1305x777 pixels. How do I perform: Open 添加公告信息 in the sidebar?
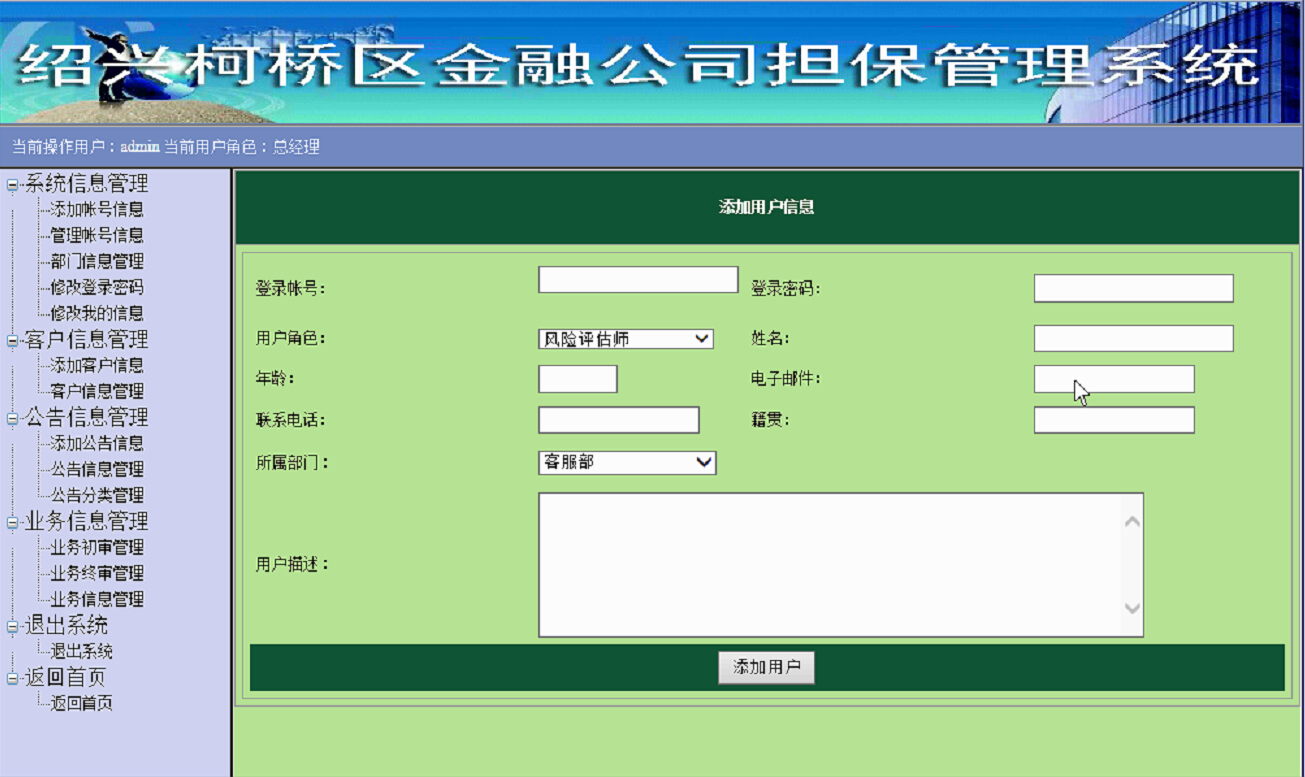point(97,444)
